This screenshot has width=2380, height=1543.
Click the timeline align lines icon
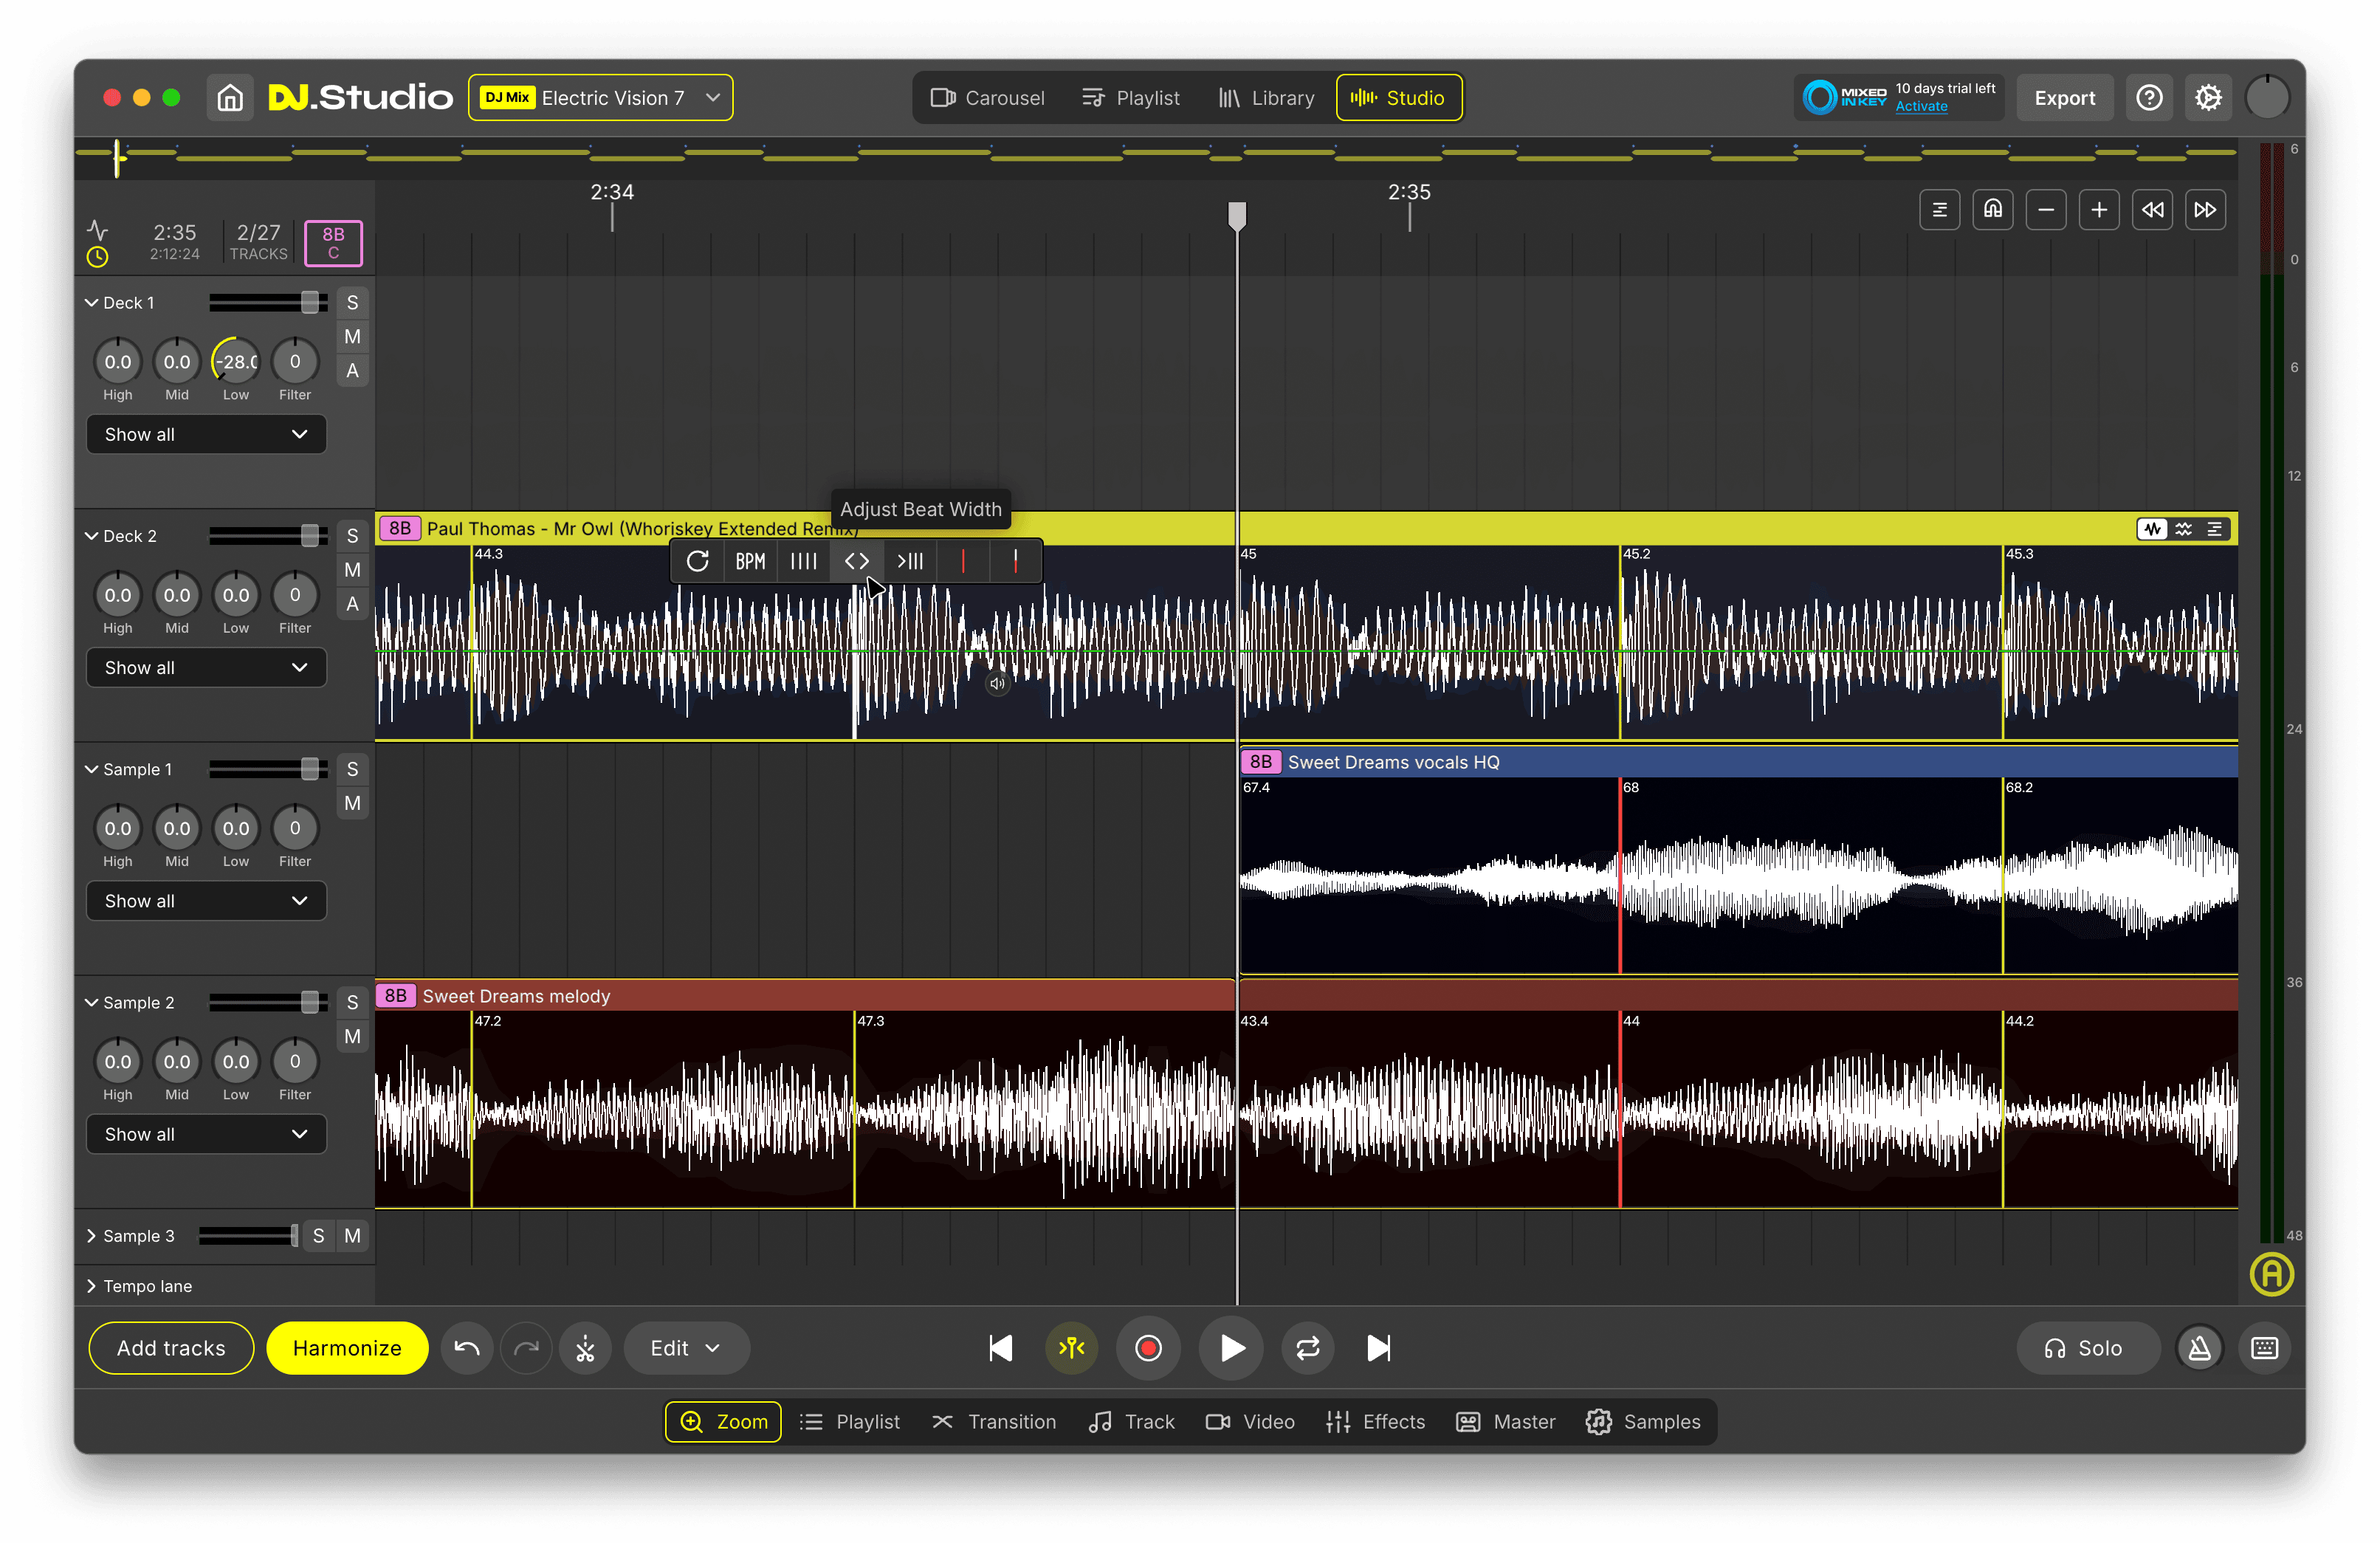(x=1940, y=210)
